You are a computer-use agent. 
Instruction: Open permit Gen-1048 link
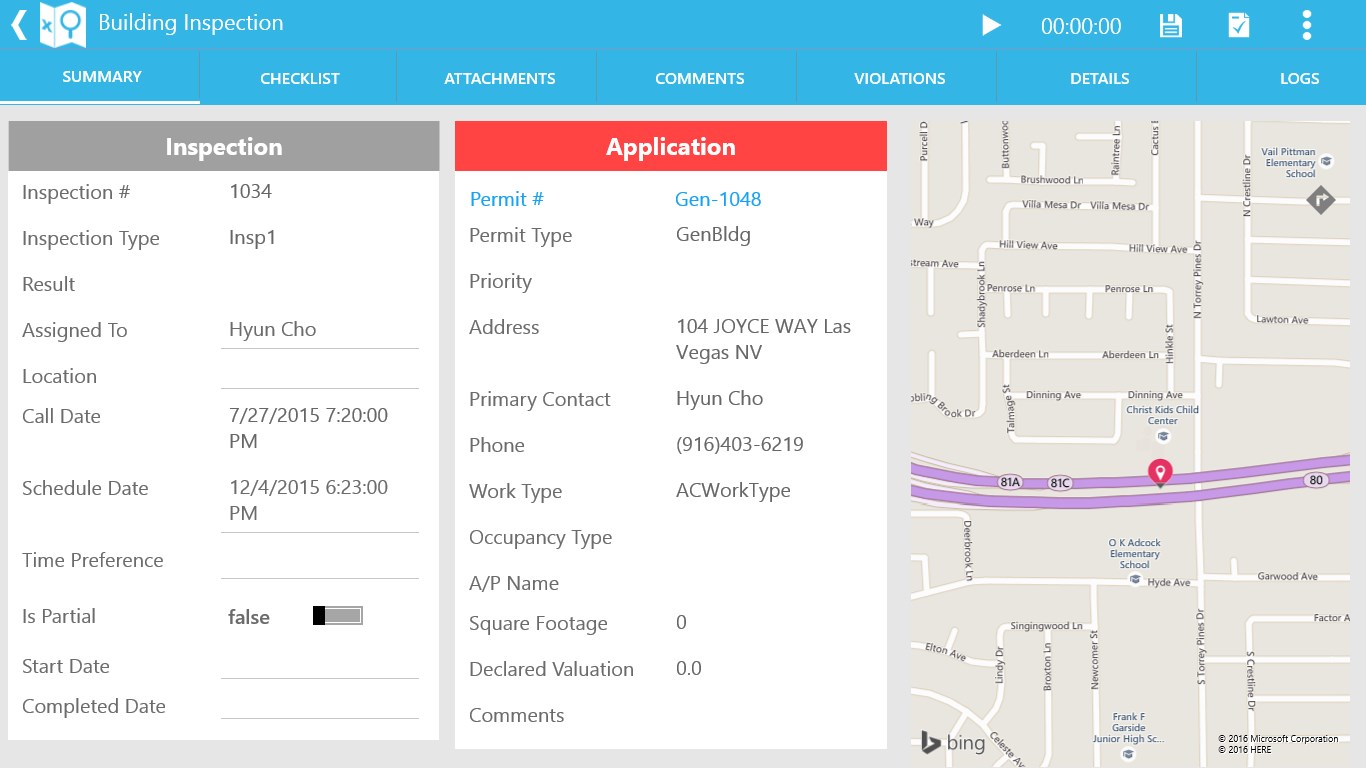tap(718, 199)
